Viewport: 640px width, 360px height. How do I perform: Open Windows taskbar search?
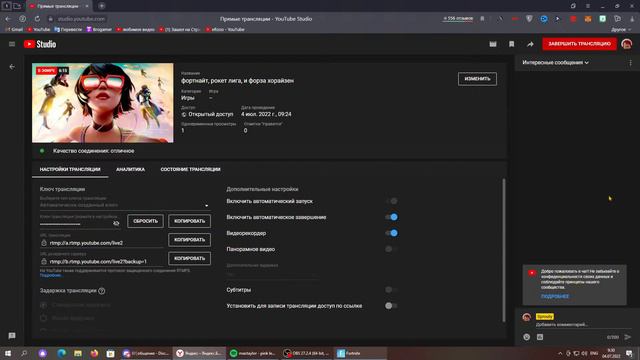pos(24,353)
